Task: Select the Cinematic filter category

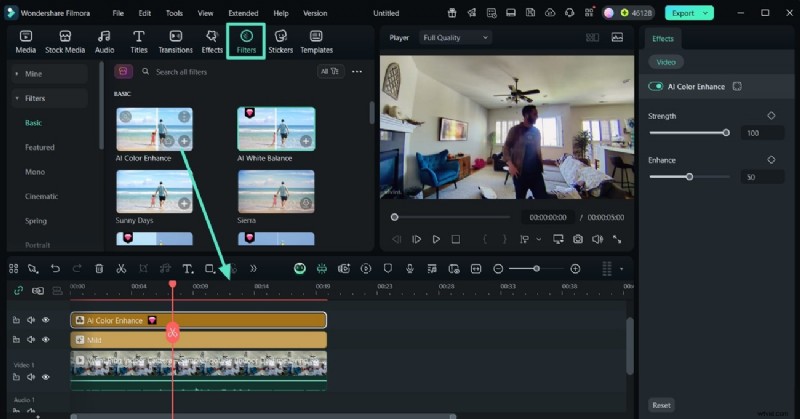Action: (x=41, y=196)
